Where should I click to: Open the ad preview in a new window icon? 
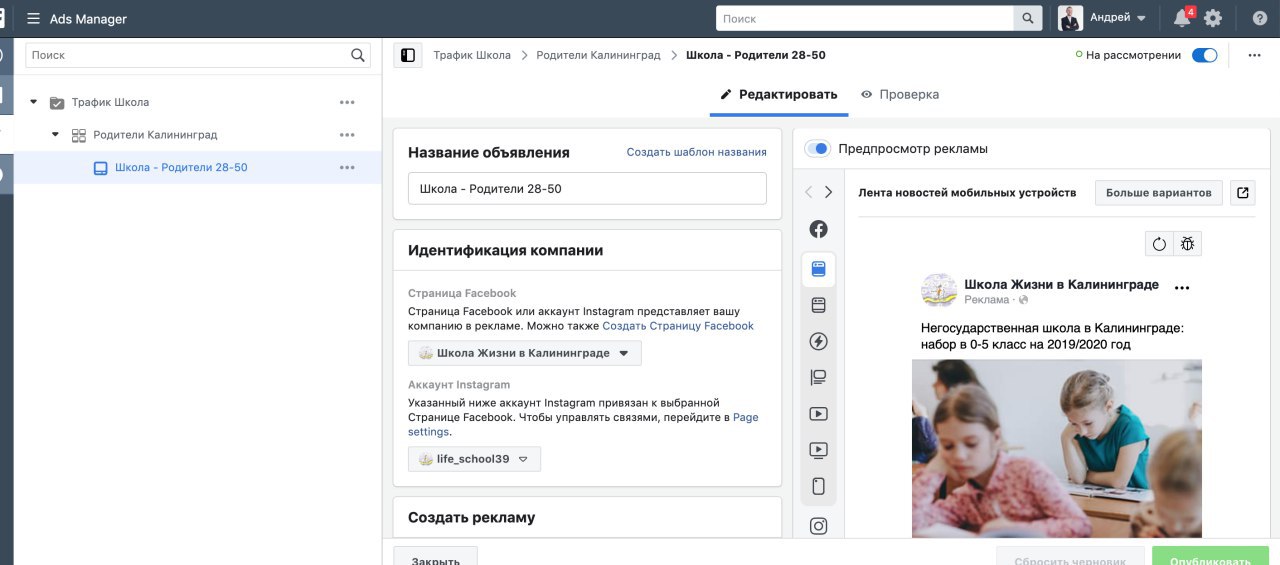(x=1242, y=193)
